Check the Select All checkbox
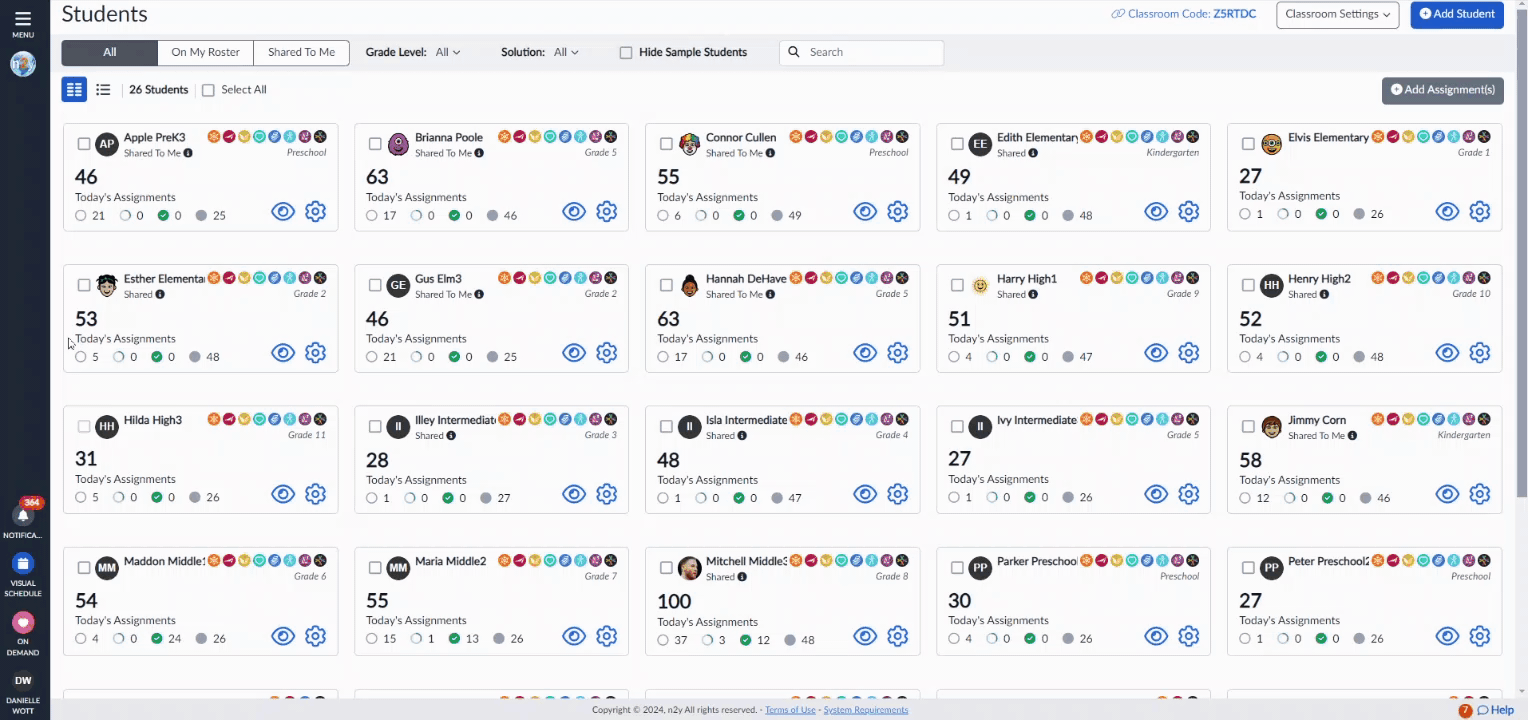 click(x=208, y=90)
